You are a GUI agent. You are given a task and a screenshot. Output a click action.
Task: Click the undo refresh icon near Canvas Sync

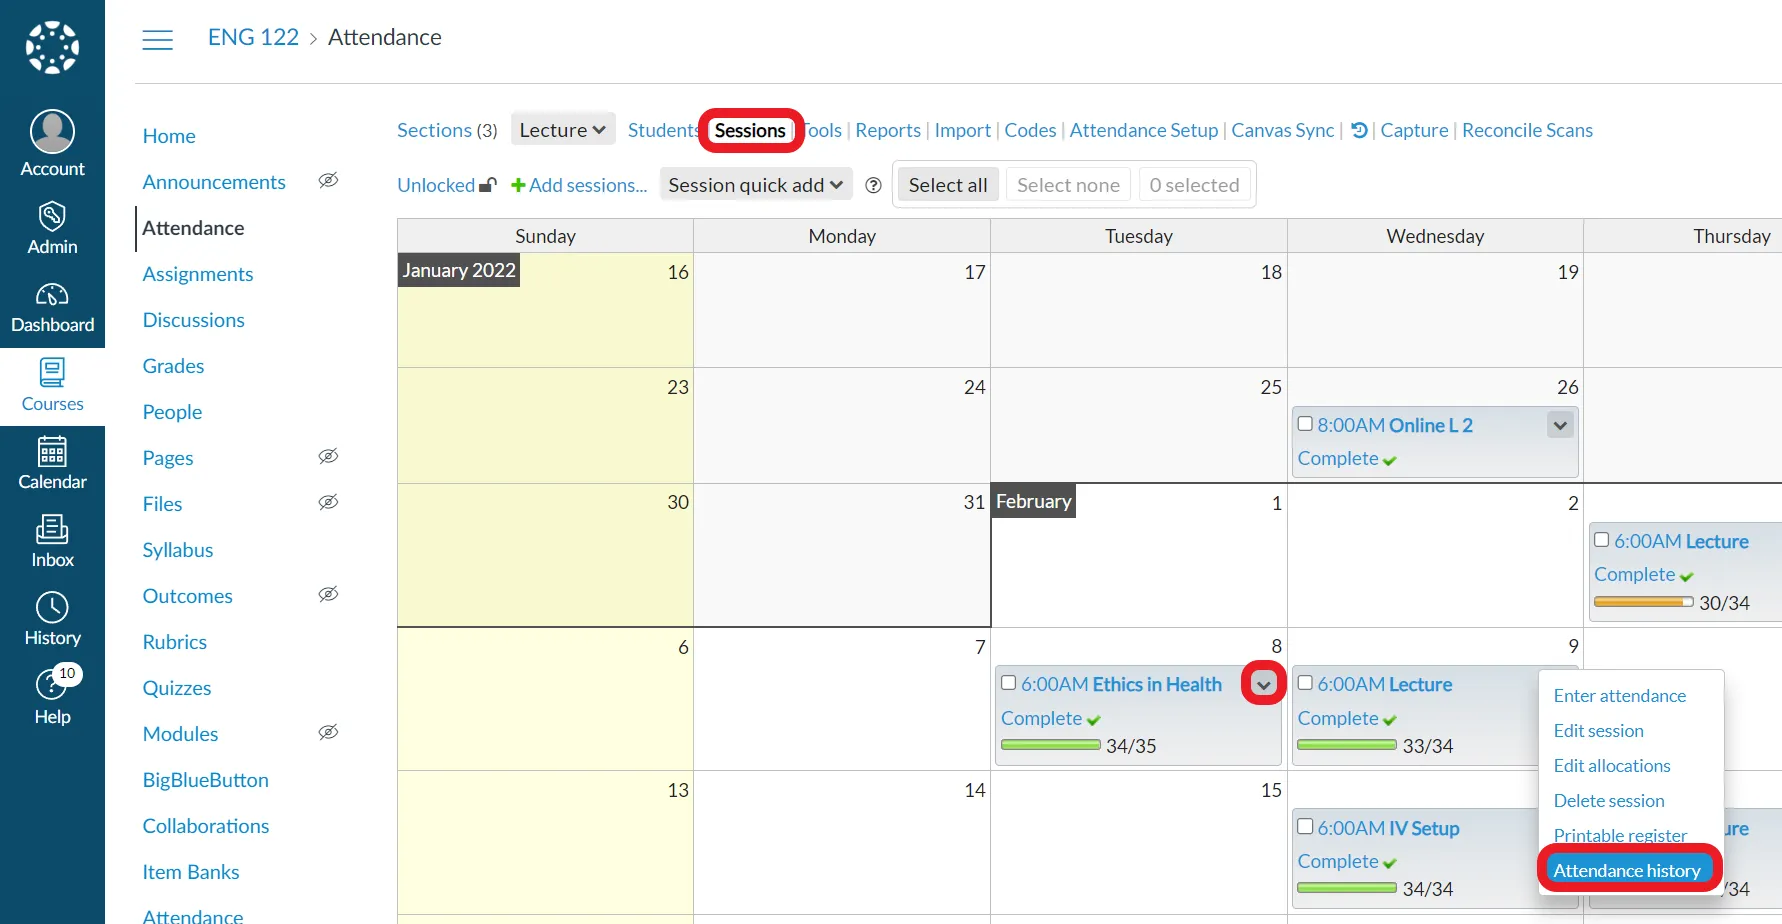[x=1359, y=130]
